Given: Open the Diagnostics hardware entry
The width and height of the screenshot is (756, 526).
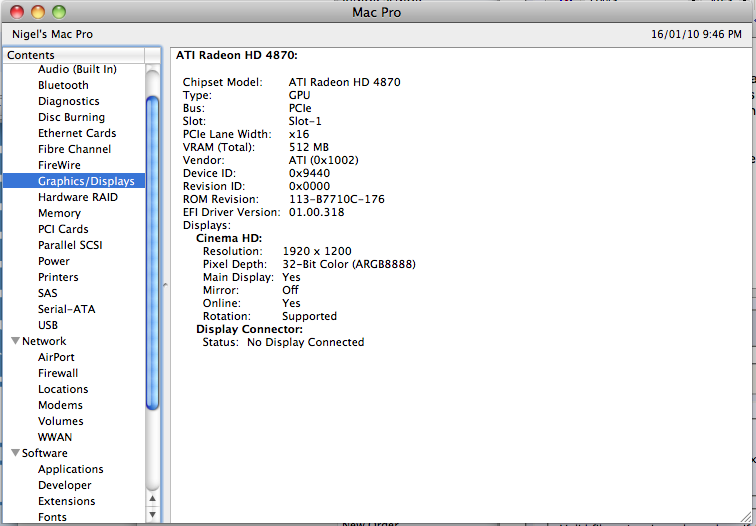Looking at the screenshot, I should coord(68,101).
